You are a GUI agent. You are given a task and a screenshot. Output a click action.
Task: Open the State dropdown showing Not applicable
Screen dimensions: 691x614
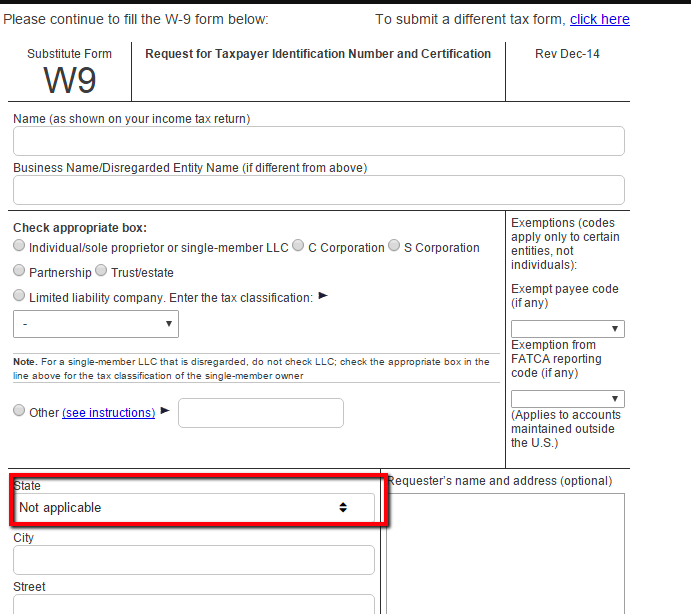[195, 508]
